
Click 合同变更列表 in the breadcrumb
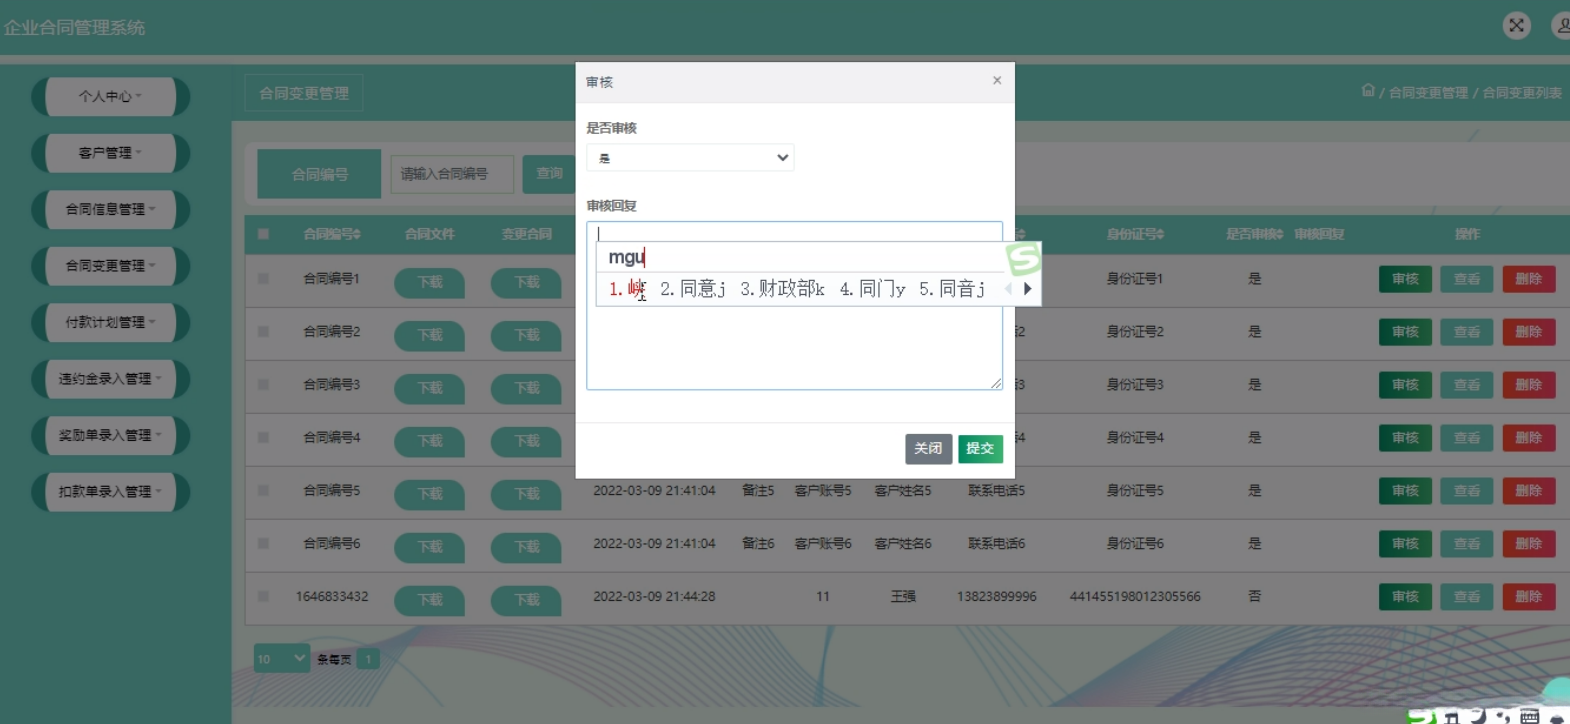coord(1522,92)
